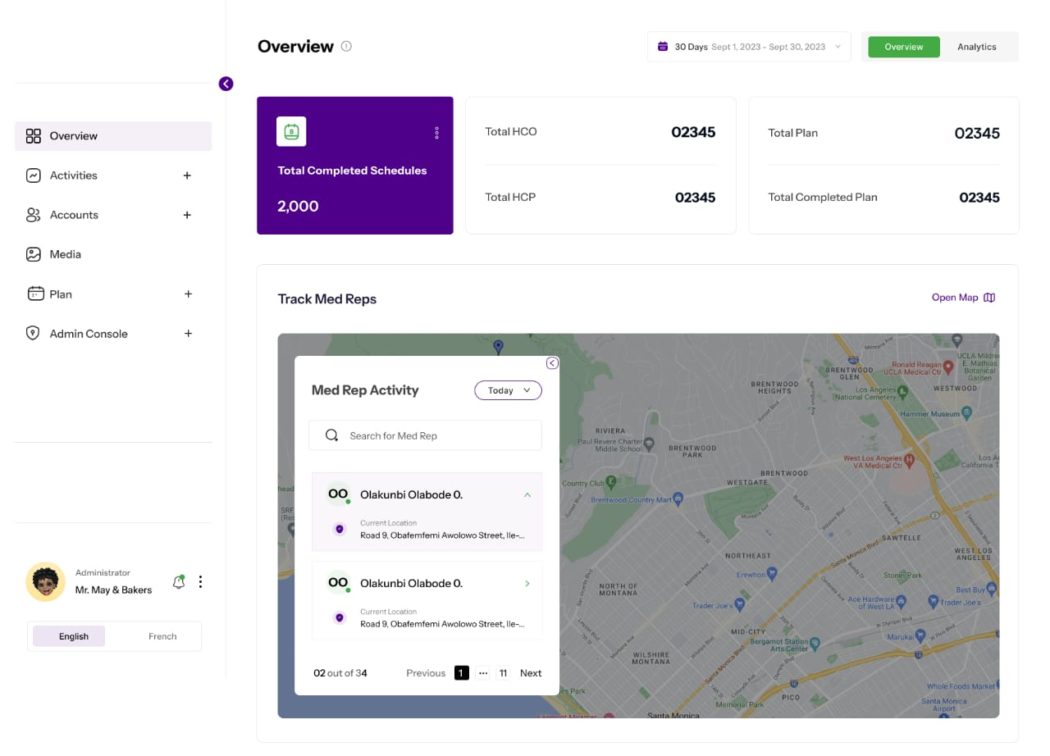Click the Accounts sidebar icon
This screenshot has width=1050, height=756.
pyautogui.click(x=35, y=214)
